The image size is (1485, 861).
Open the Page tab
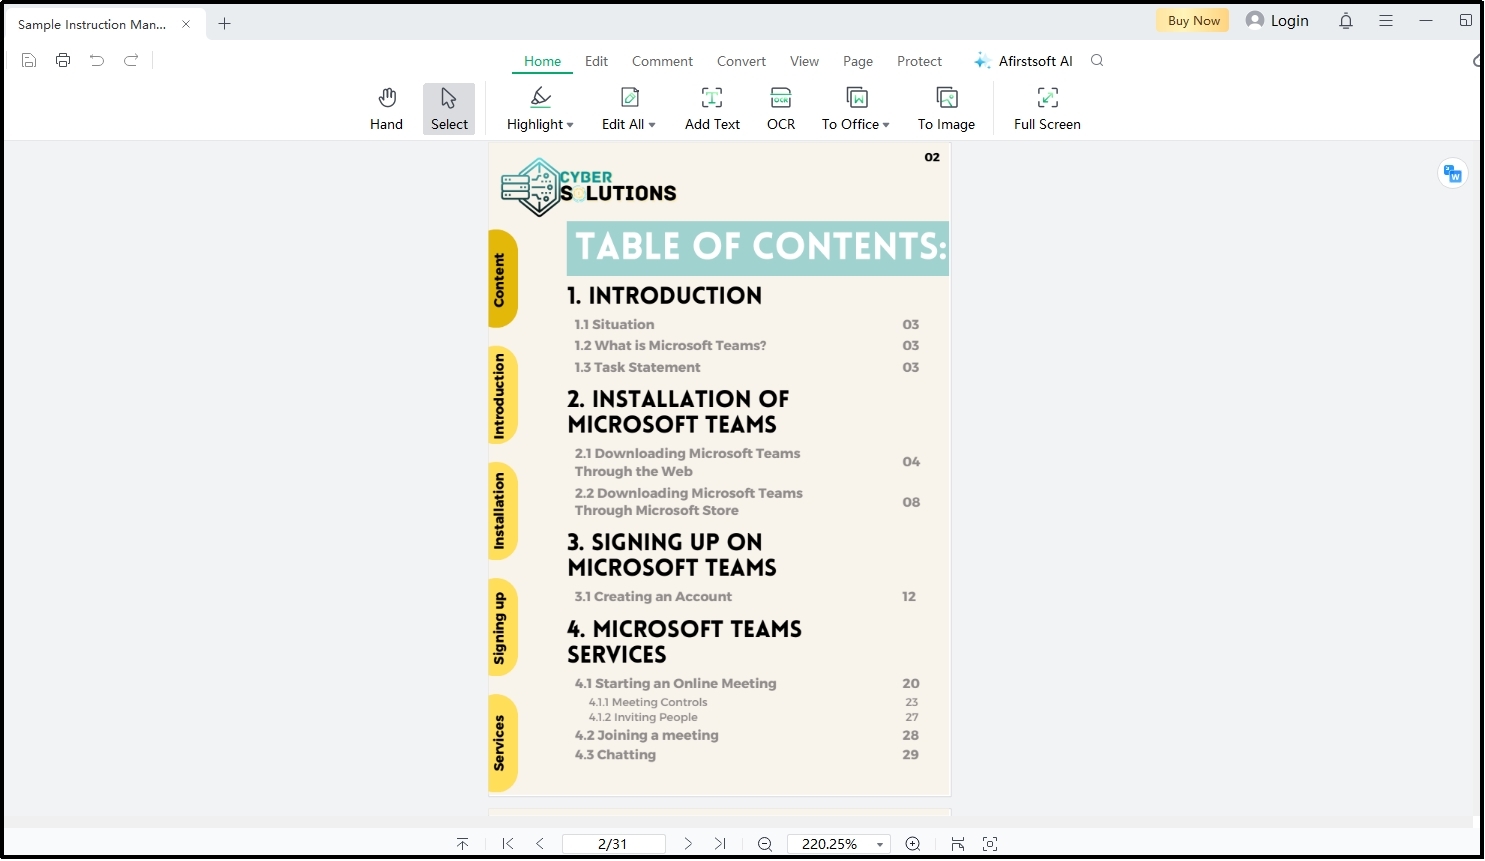[x=858, y=61]
